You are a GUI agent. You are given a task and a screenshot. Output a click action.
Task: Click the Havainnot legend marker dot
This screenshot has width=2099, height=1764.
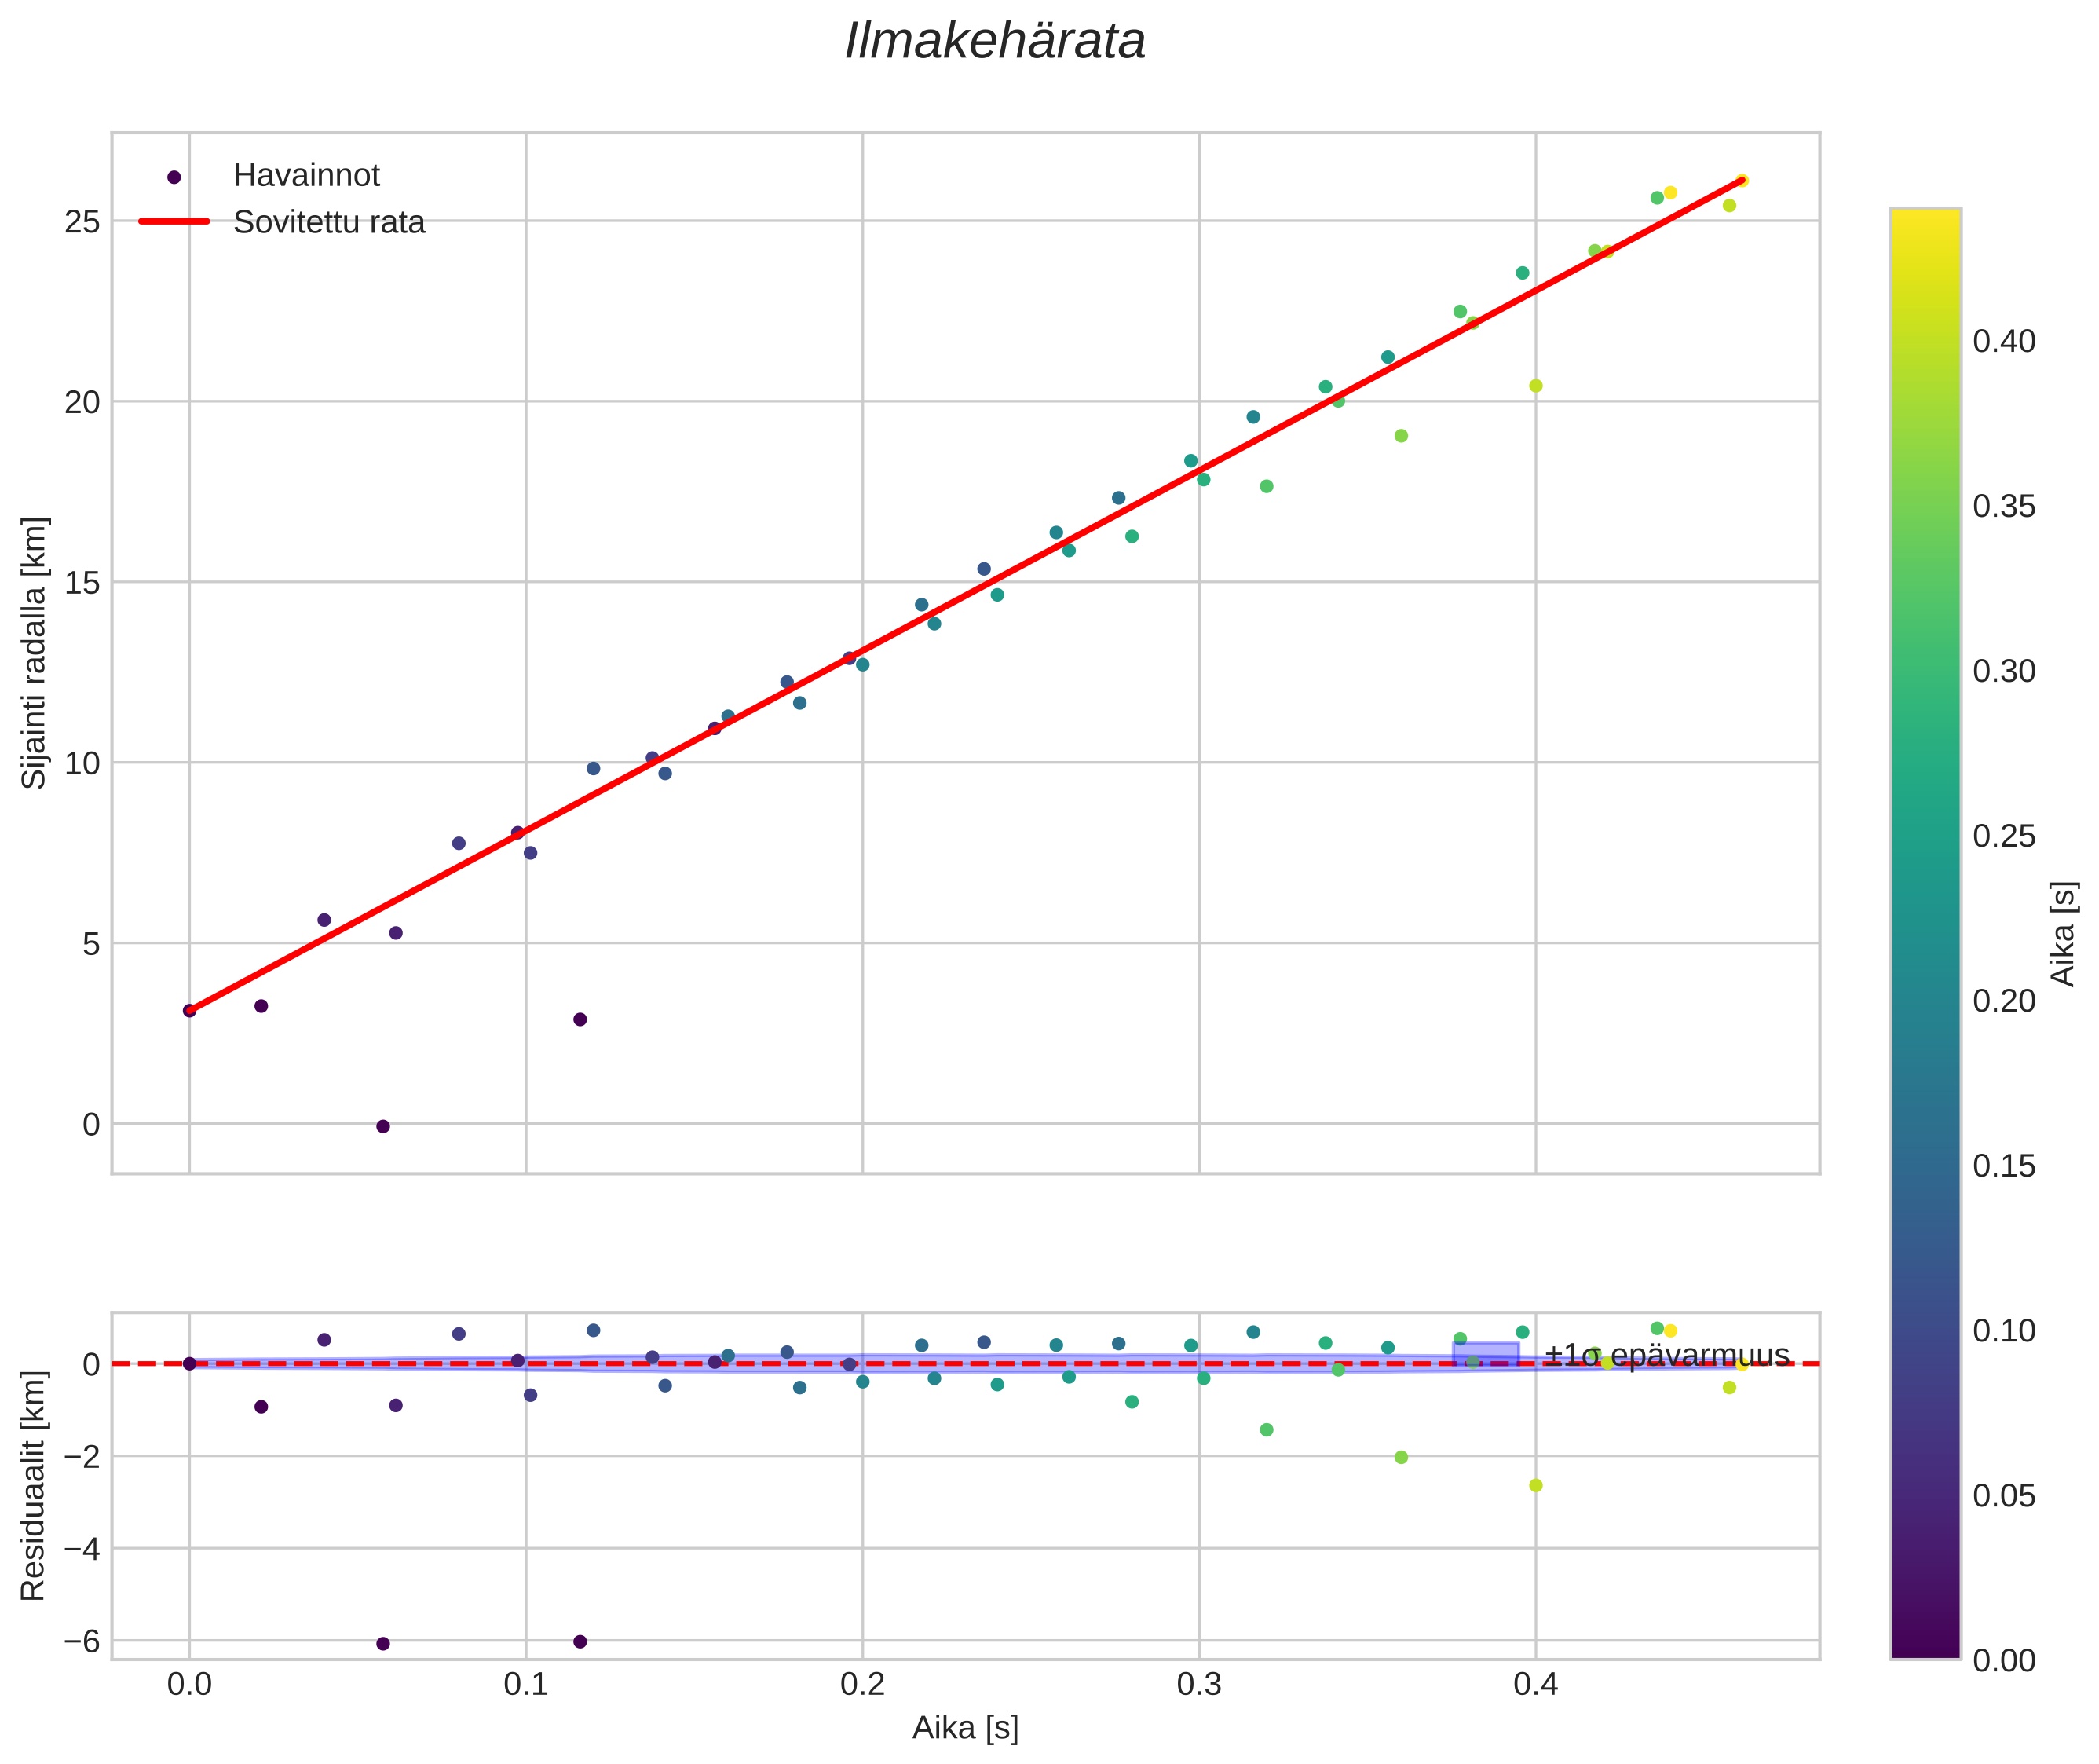174,177
